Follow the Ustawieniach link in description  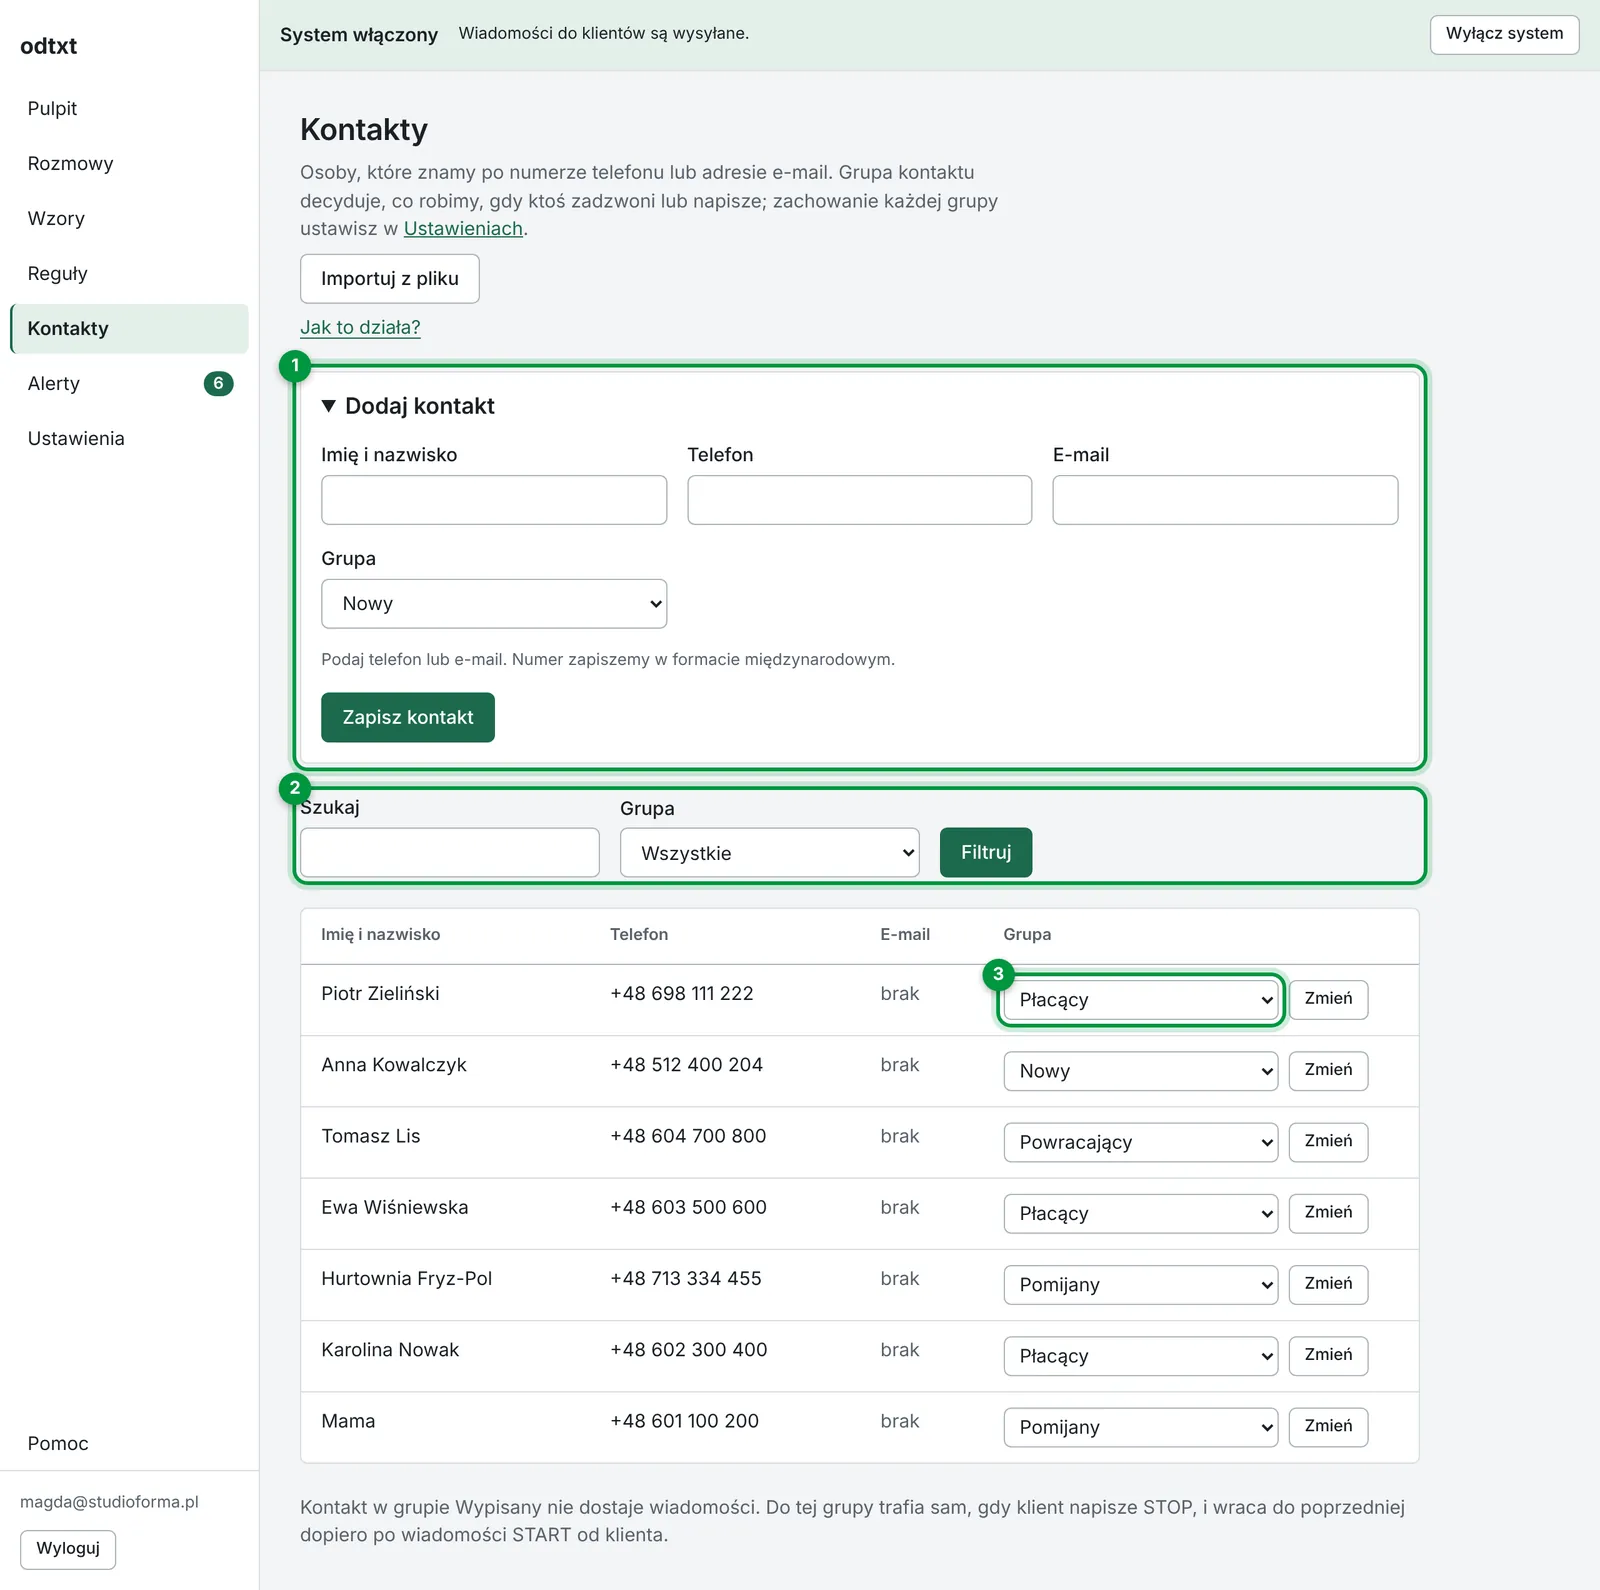click(463, 229)
